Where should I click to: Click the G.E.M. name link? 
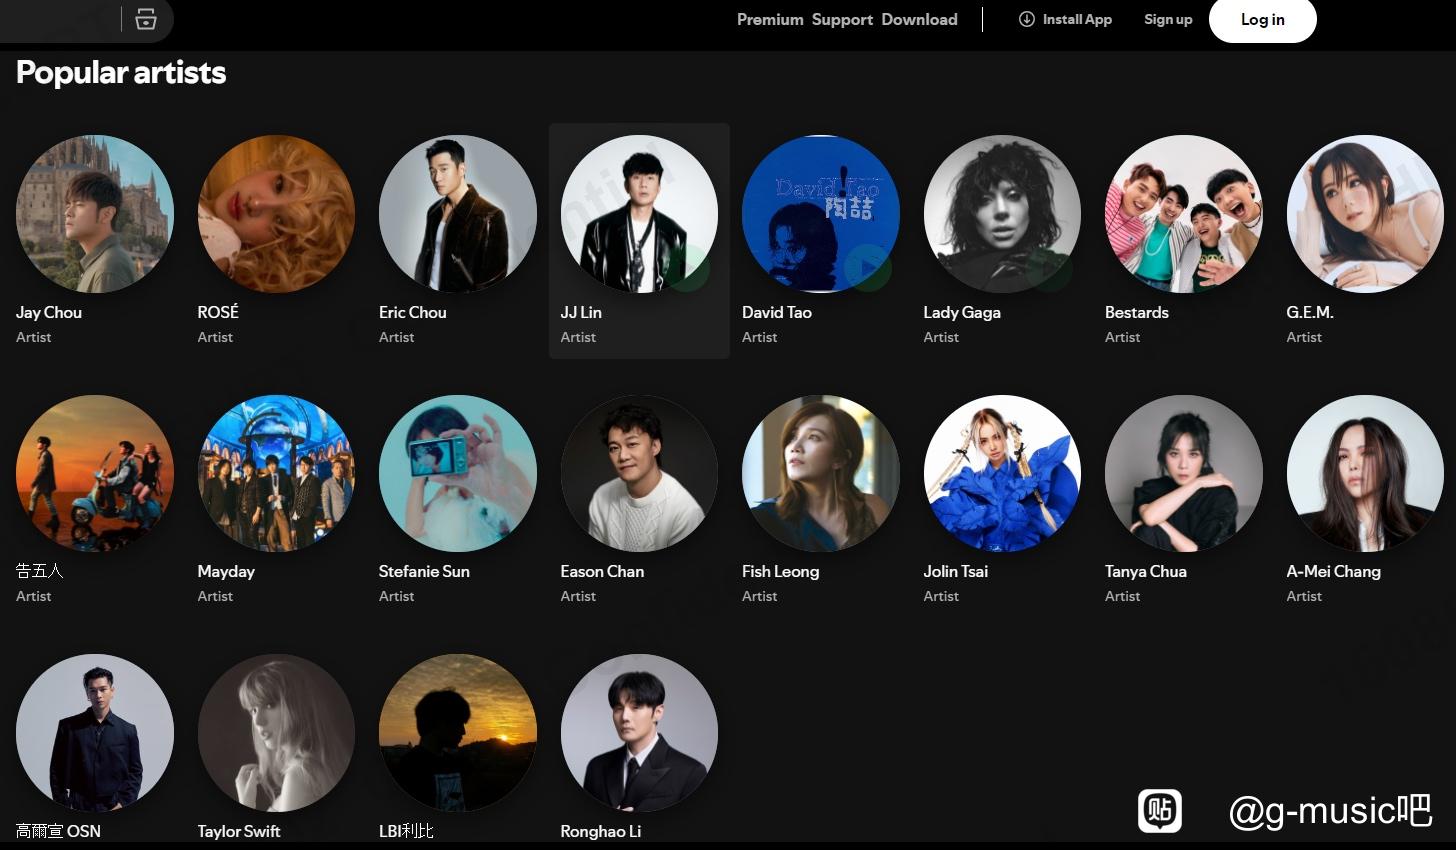1310,312
